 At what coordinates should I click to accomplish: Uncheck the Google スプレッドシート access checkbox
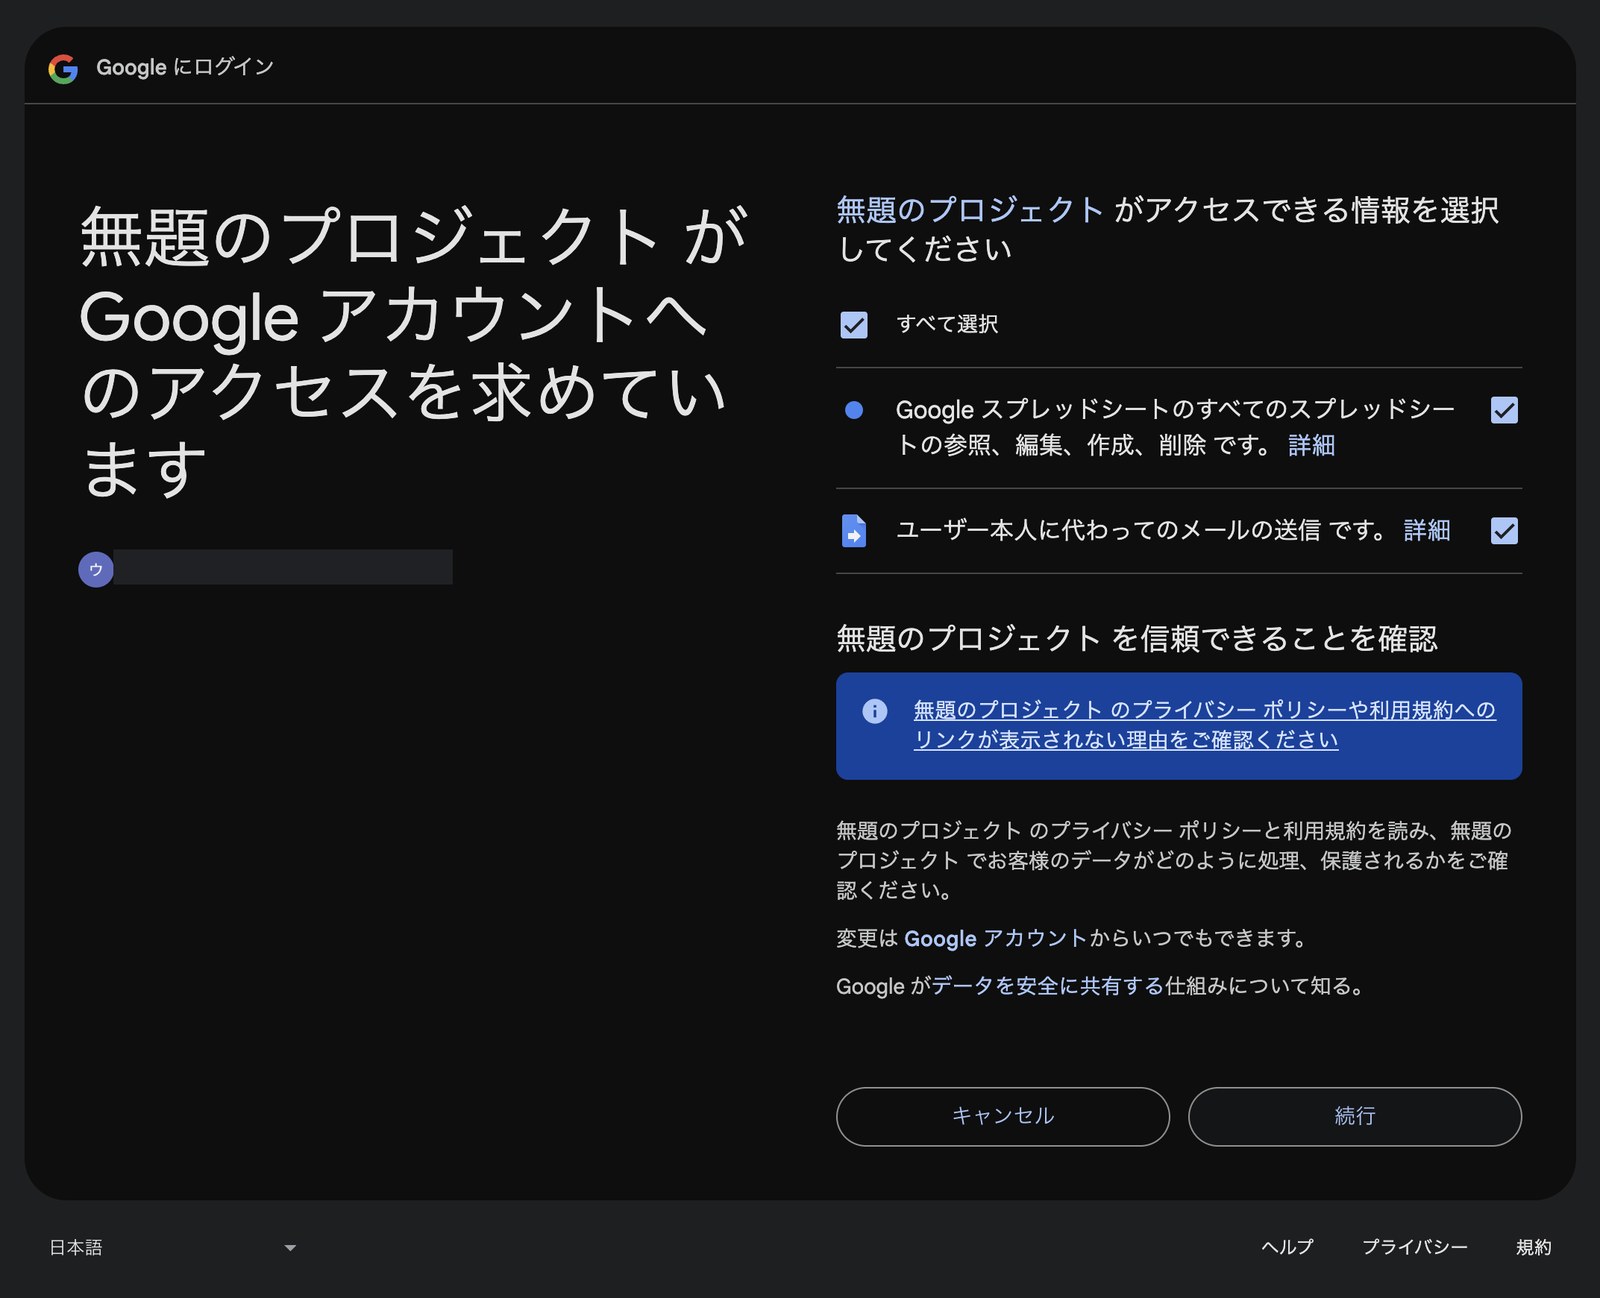click(1504, 410)
